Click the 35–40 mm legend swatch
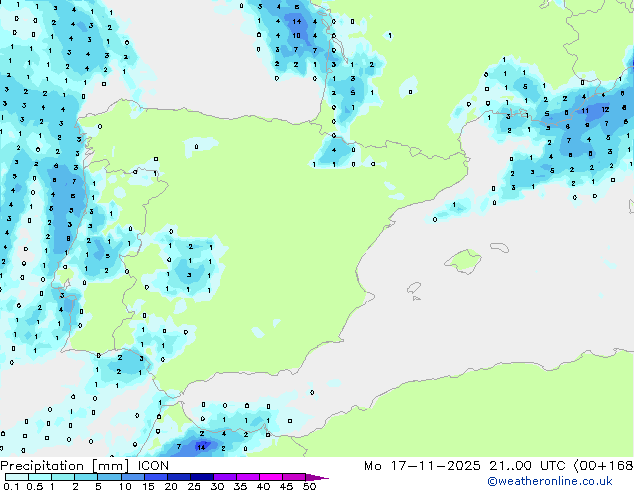 pos(248,477)
